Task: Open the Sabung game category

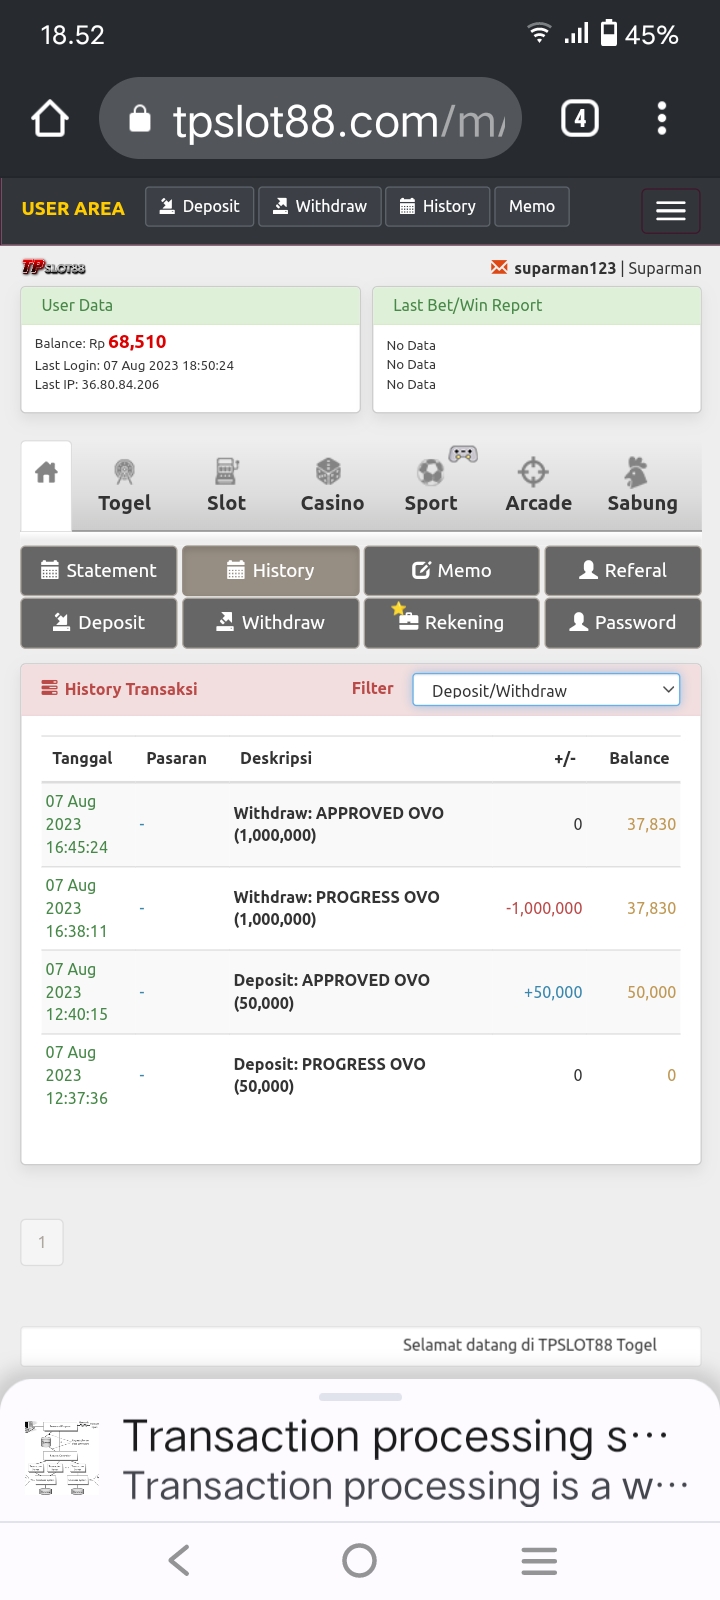Action: click(x=641, y=486)
